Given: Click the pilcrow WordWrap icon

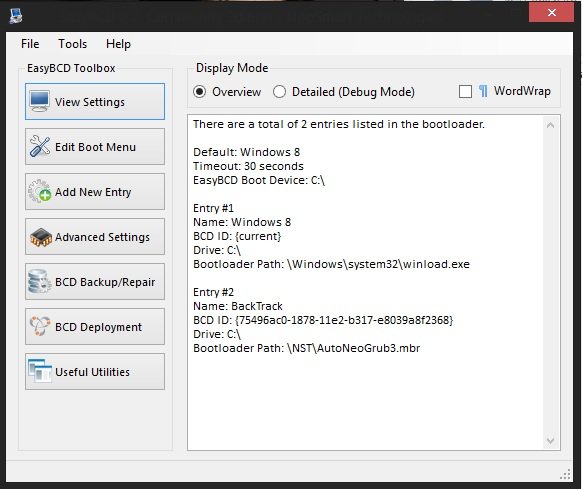Looking at the screenshot, I should (x=483, y=91).
